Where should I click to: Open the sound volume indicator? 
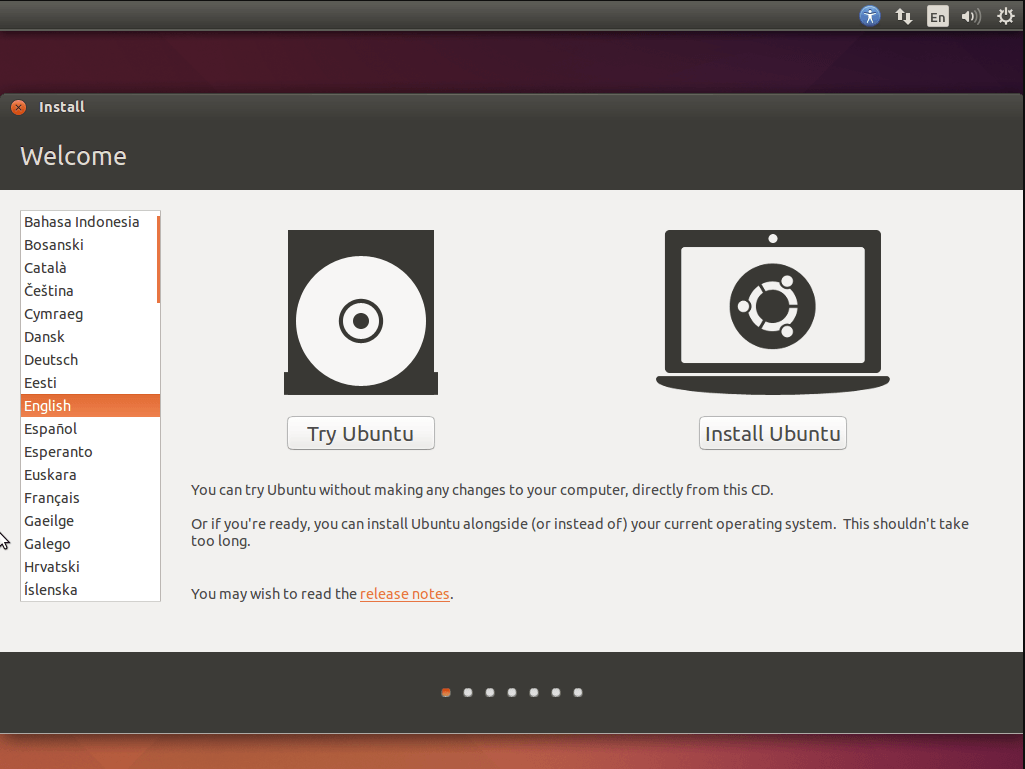tap(971, 16)
